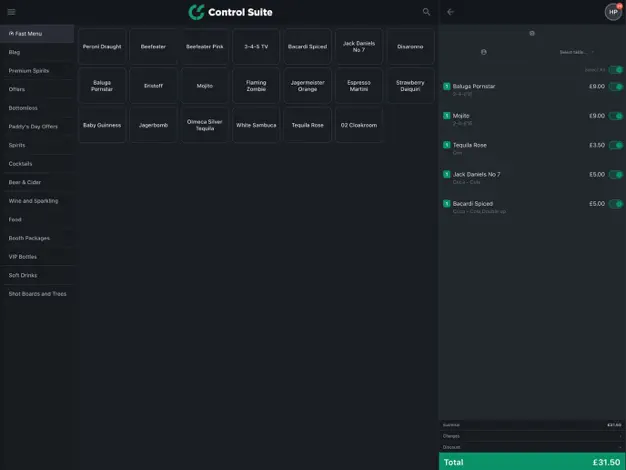
Task: Toggle the Jack Daniels No 7 line switch
Action: click(x=616, y=175)
